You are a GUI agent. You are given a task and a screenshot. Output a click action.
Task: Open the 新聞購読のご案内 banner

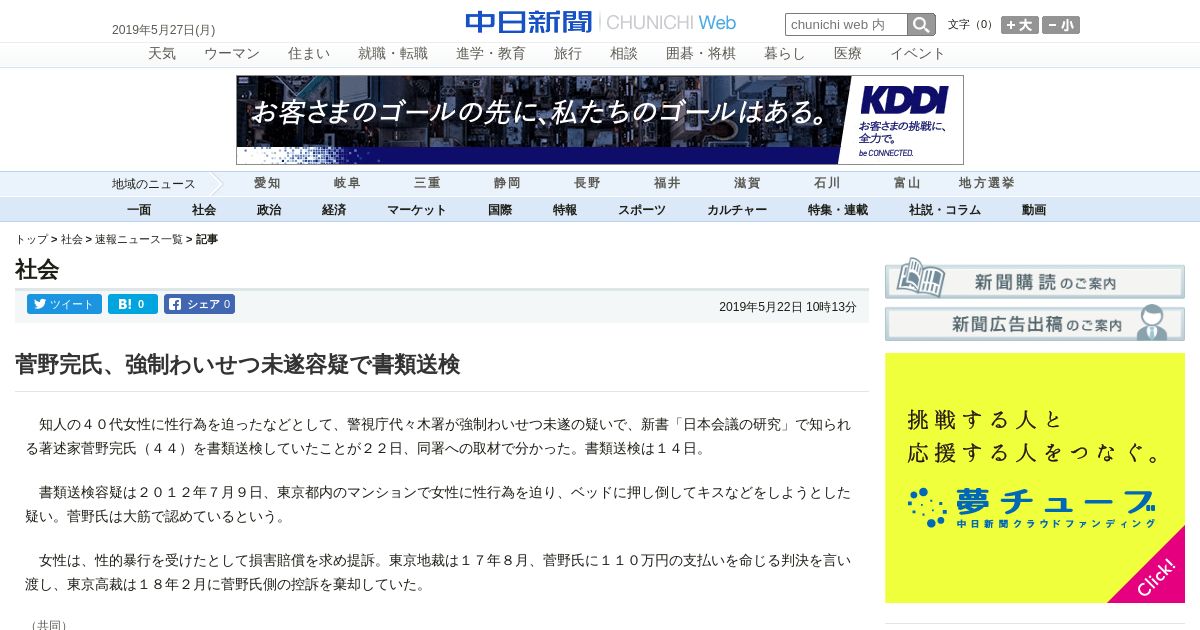pyautogui.click(x=1035, y=280)
